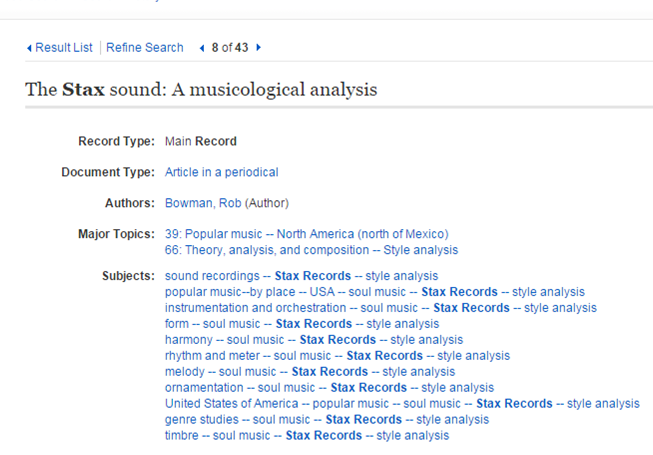Open author Bowman, Rob link
Image resolution: width=653 pixels, height=455 pixels.
203,203
